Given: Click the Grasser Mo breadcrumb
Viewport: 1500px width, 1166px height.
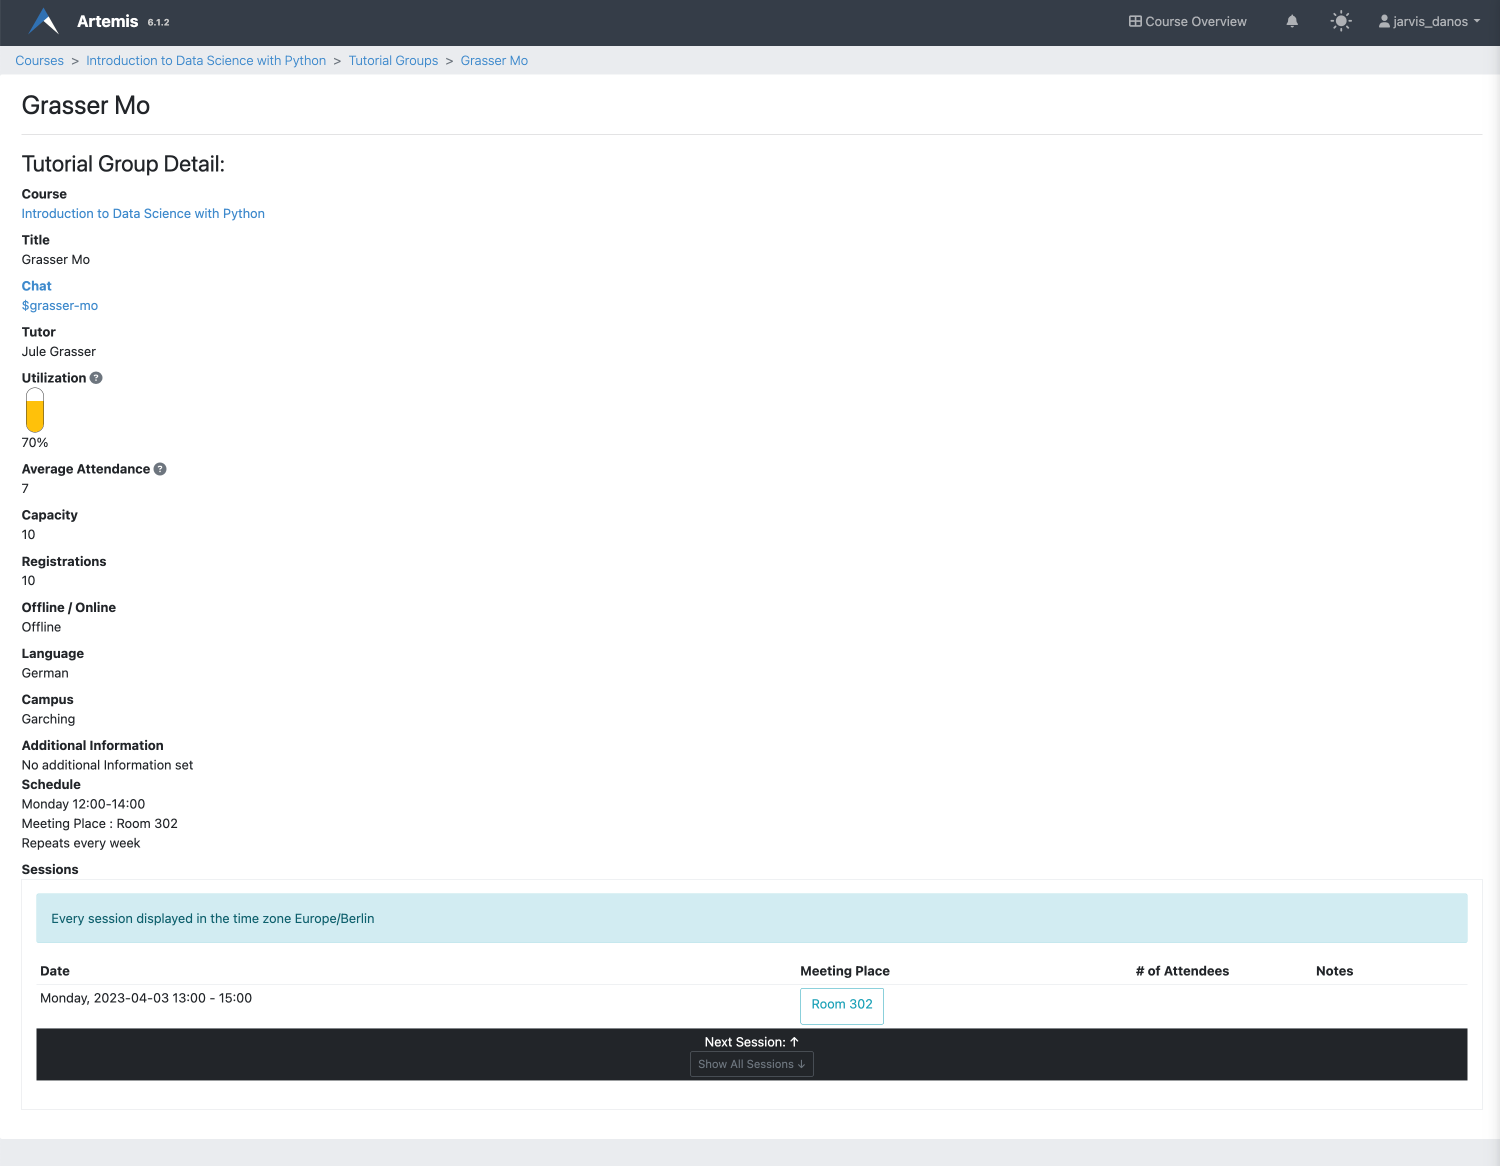Looking at the screenshot, I should click(494, 61).
